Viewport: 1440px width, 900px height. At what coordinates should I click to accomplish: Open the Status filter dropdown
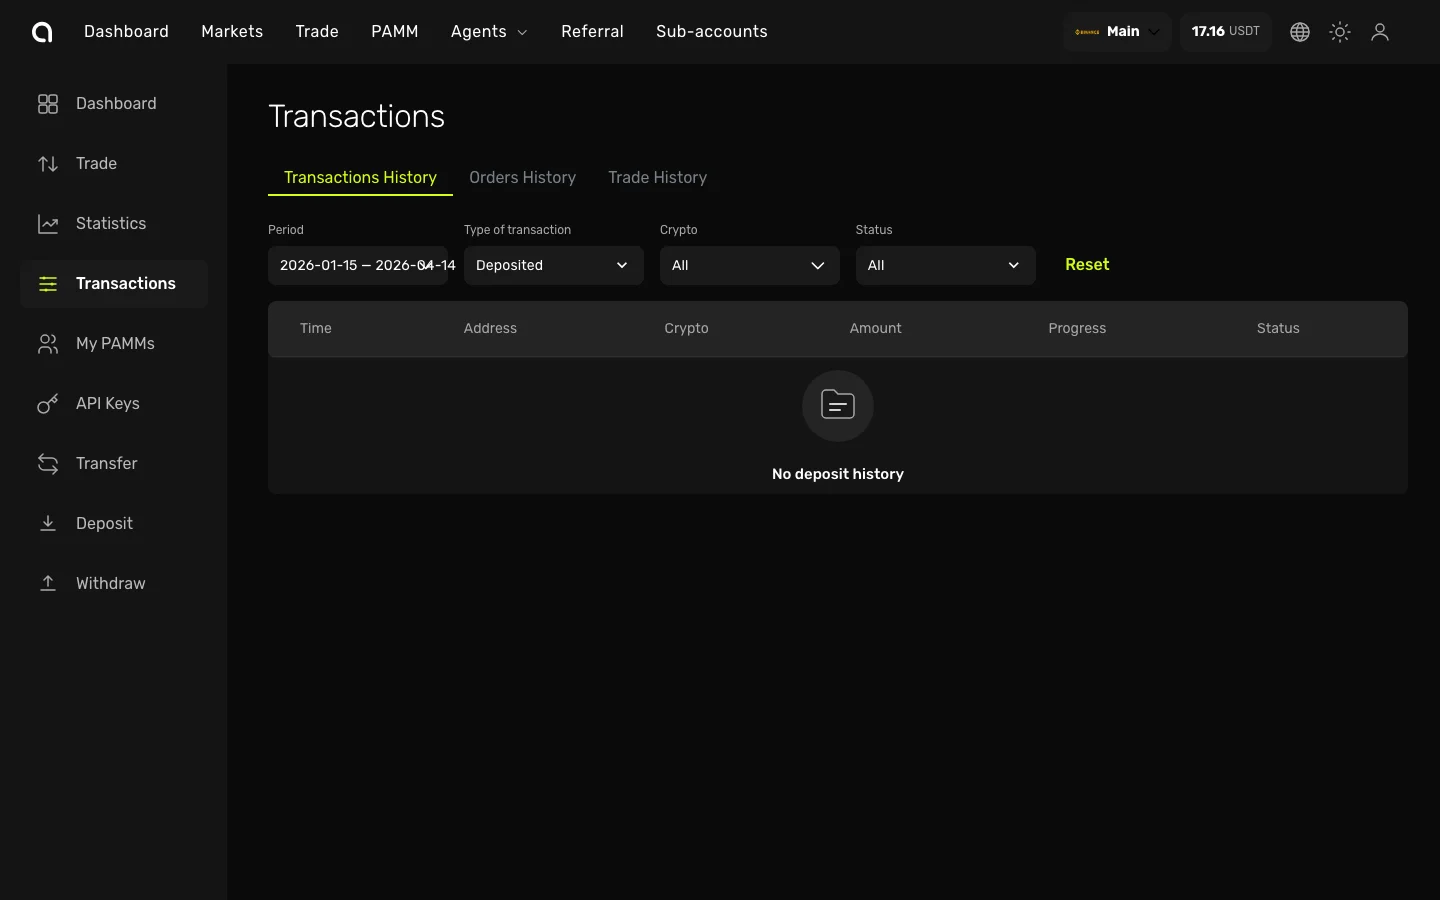(945, 265)
